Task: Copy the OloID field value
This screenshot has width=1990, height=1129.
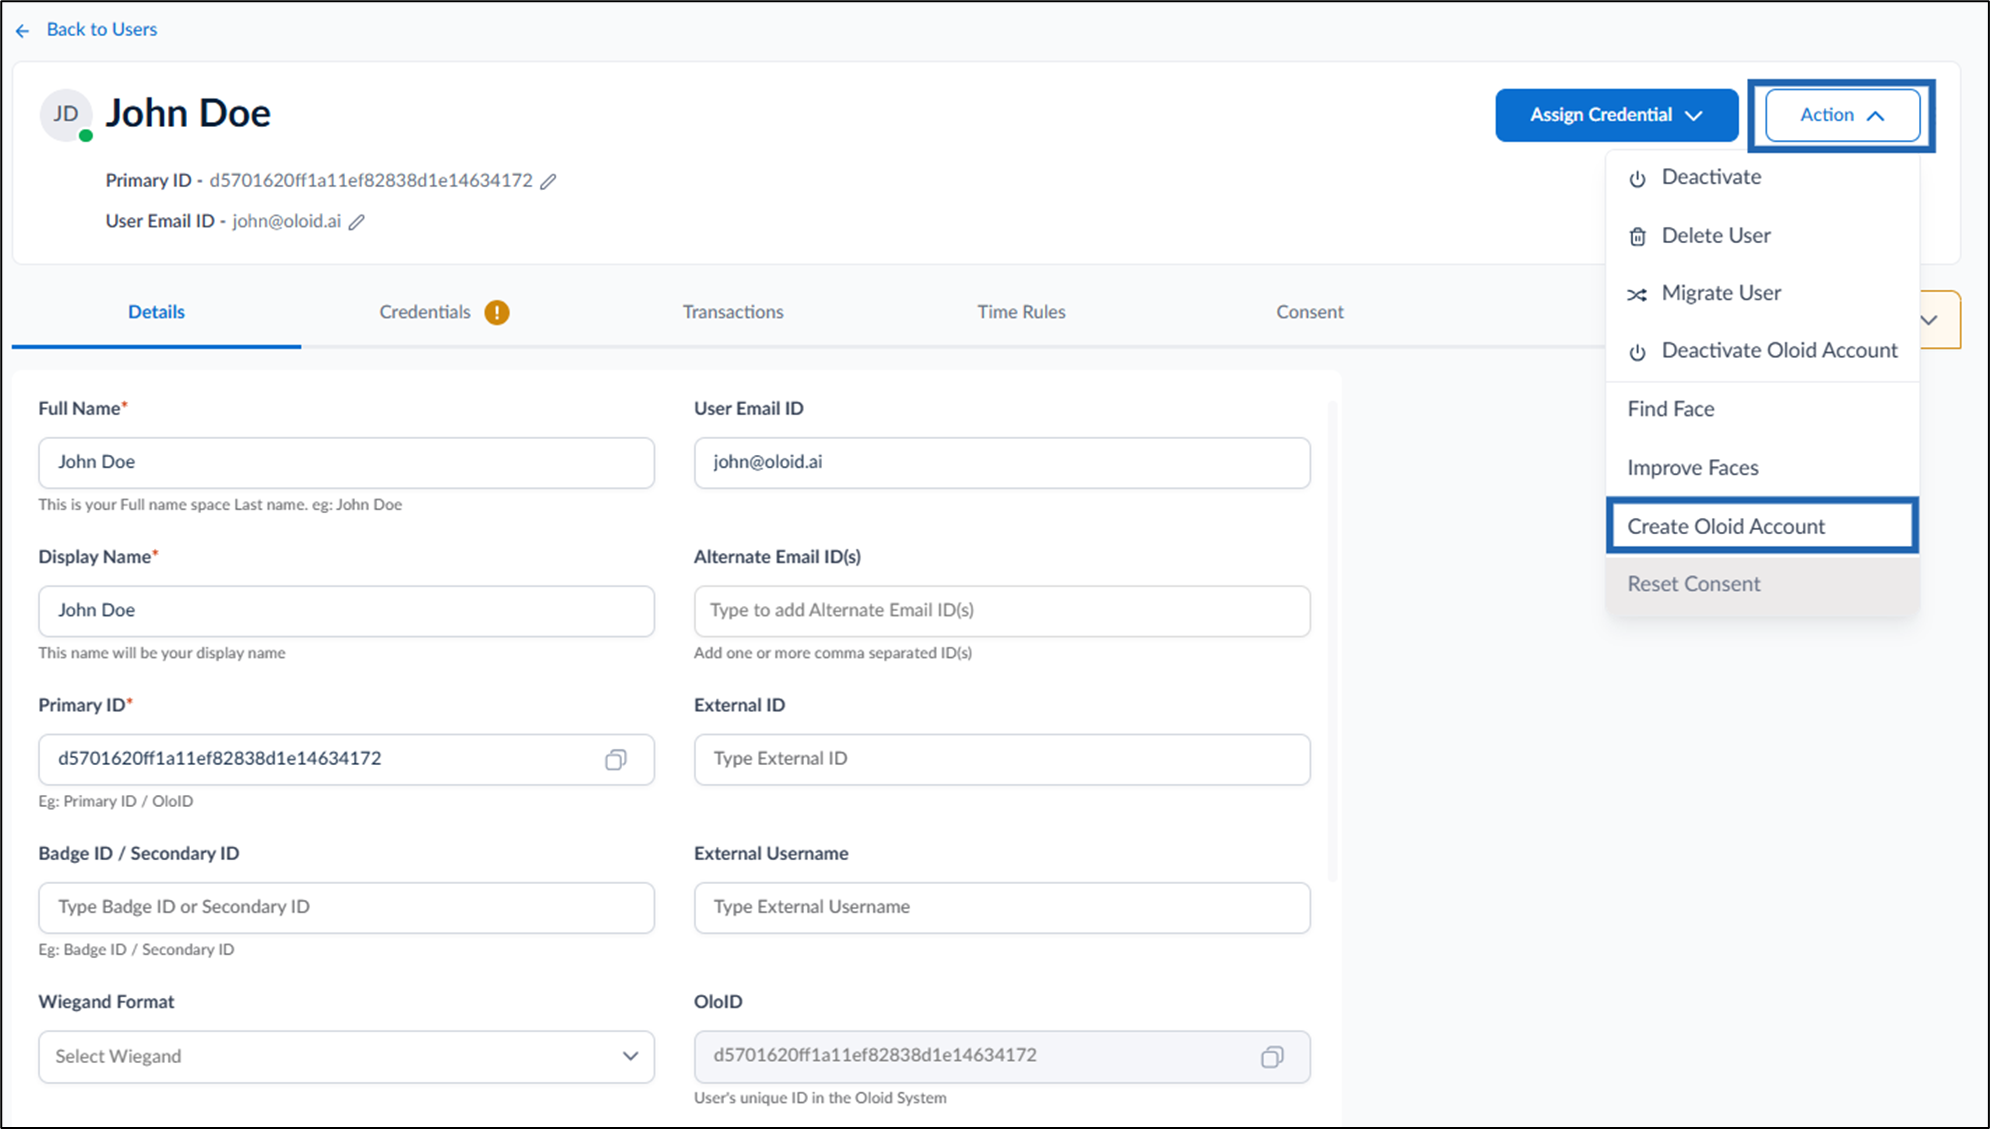Action: (x=1272, y=1057)
